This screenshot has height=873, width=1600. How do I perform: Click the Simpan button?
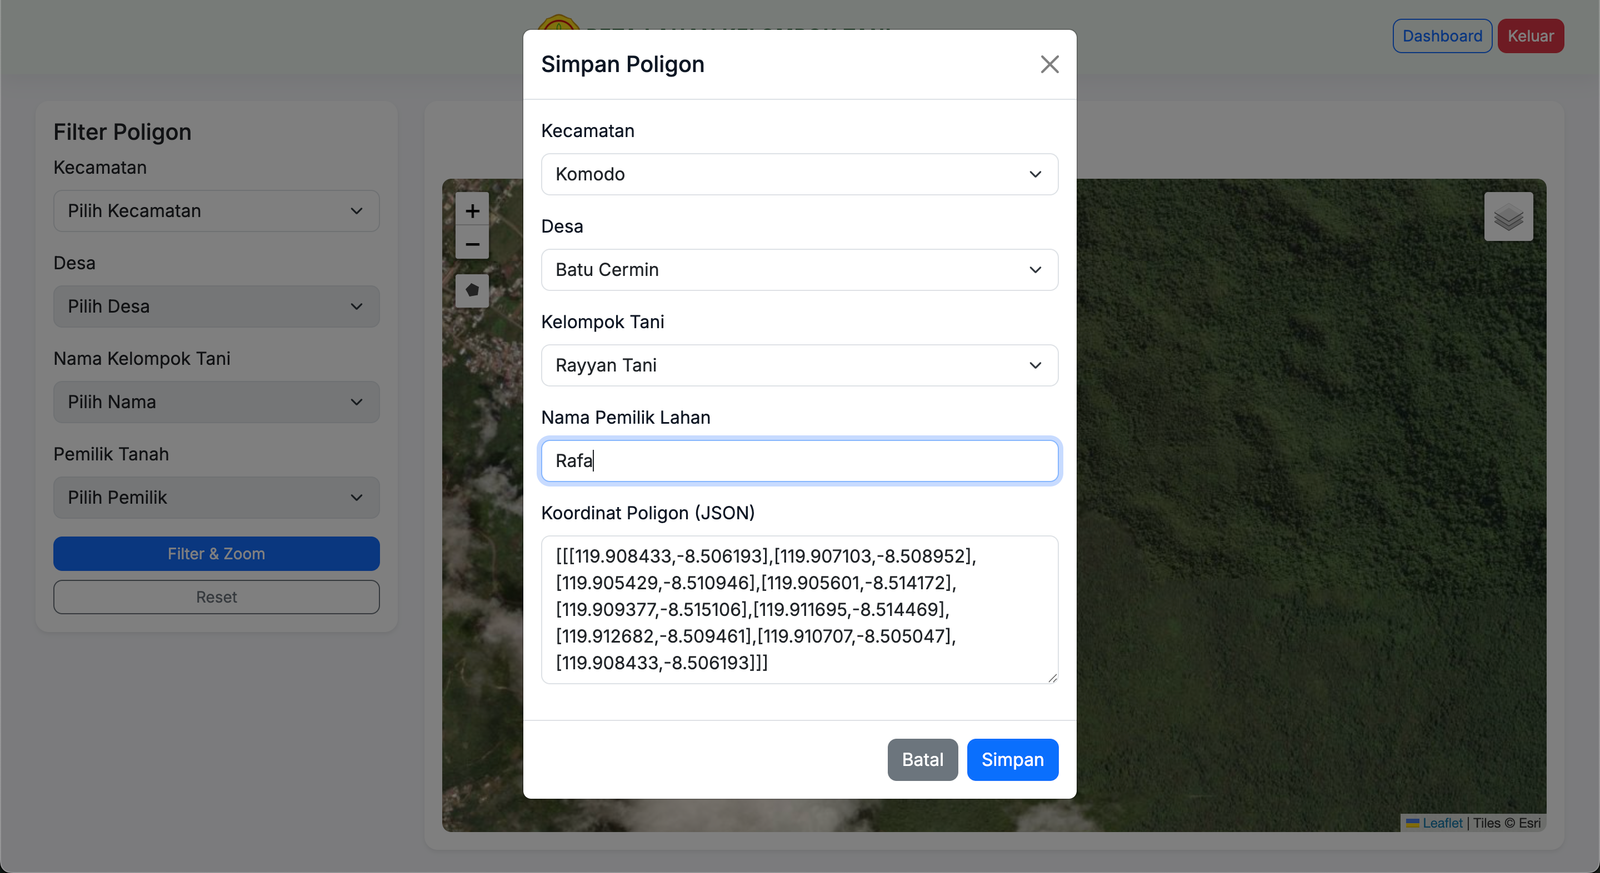[x=1012, y=760]
